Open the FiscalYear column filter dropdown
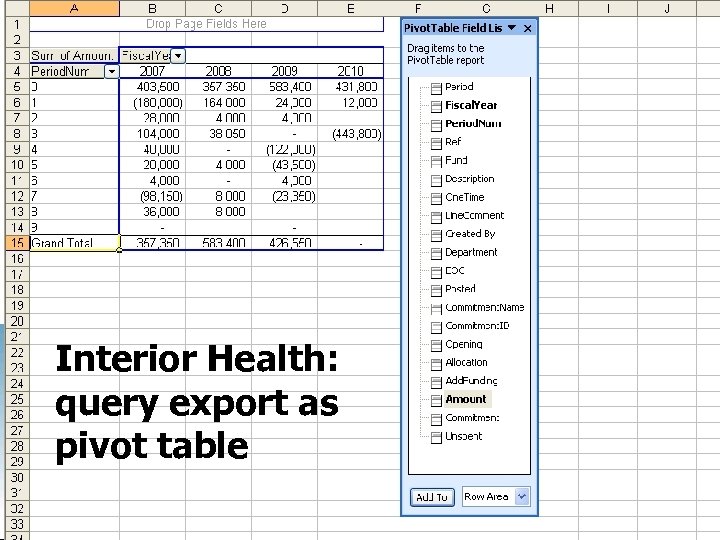This screenshot has width=720, height=540. click(178, 56)
